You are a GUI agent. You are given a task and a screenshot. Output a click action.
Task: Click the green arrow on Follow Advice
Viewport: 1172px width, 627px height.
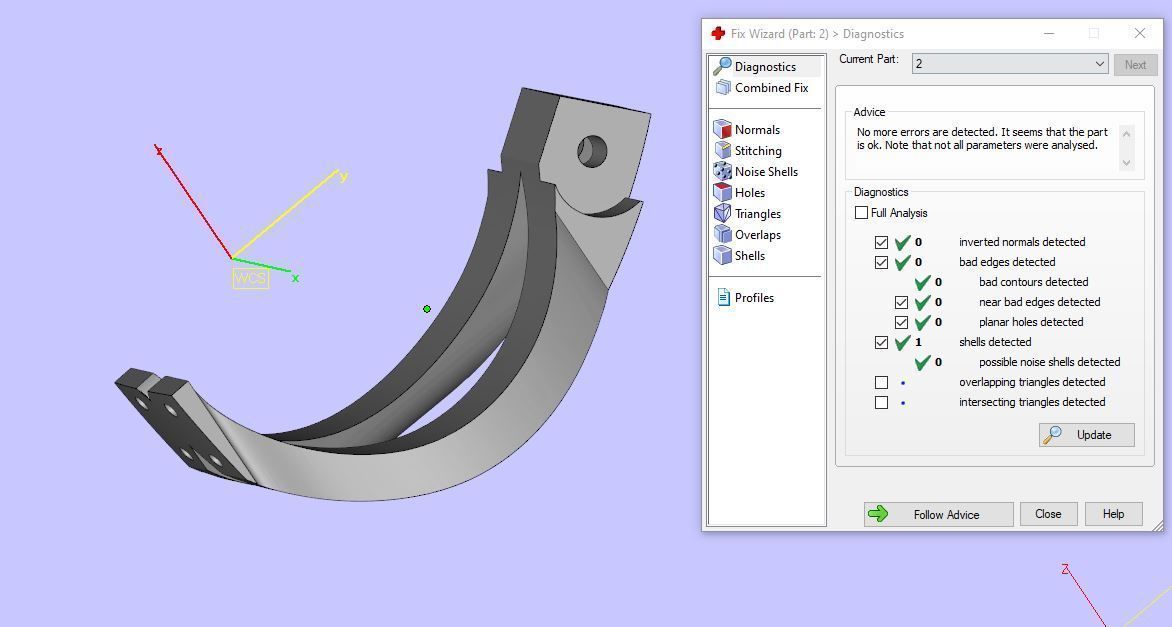[x=878, y=513]
